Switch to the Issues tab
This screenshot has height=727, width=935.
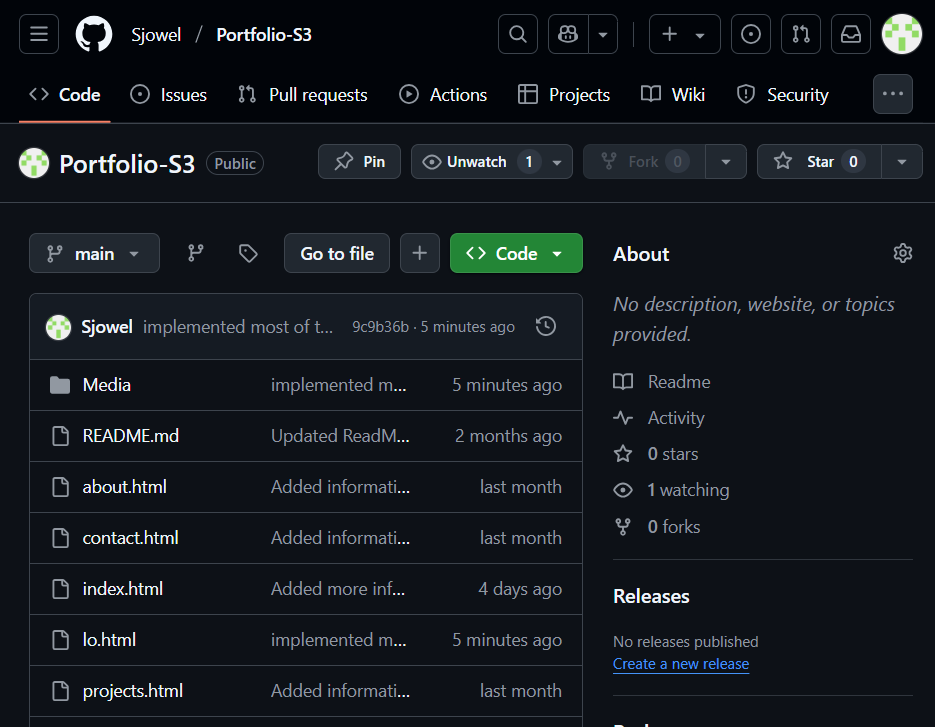point(169,95)
